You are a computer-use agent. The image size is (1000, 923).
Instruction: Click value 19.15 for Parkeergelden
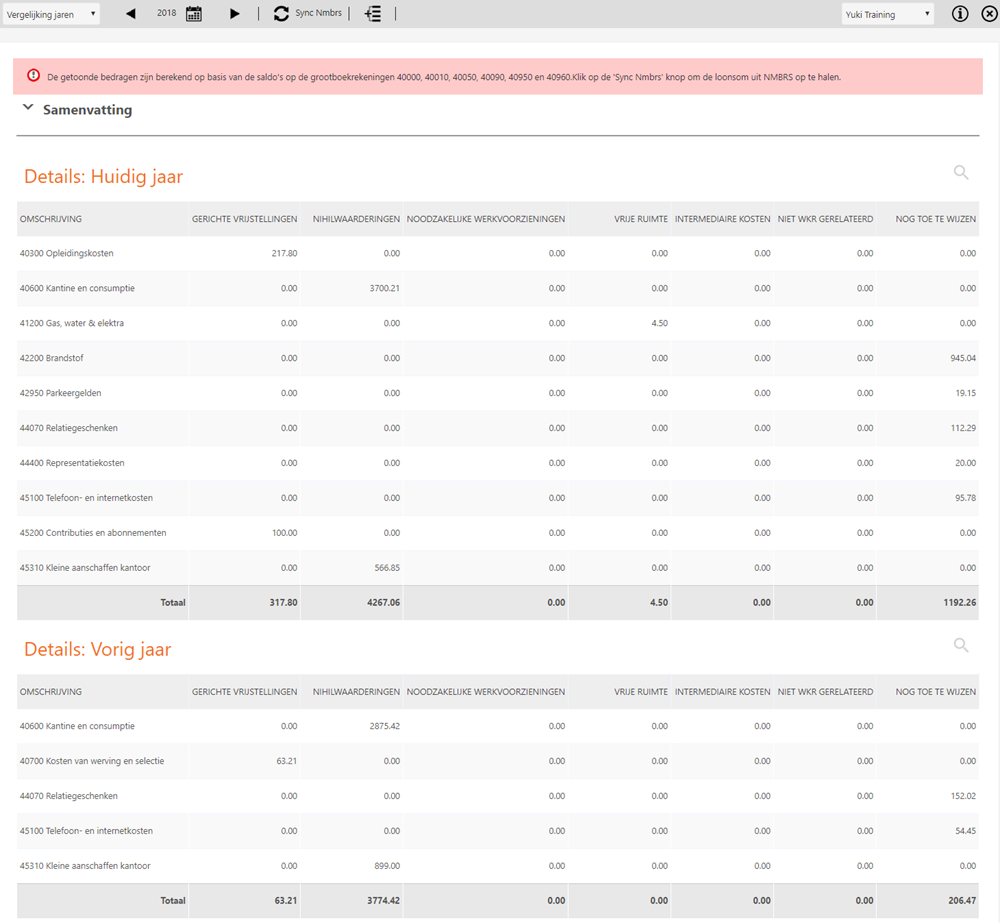[966, 393]
